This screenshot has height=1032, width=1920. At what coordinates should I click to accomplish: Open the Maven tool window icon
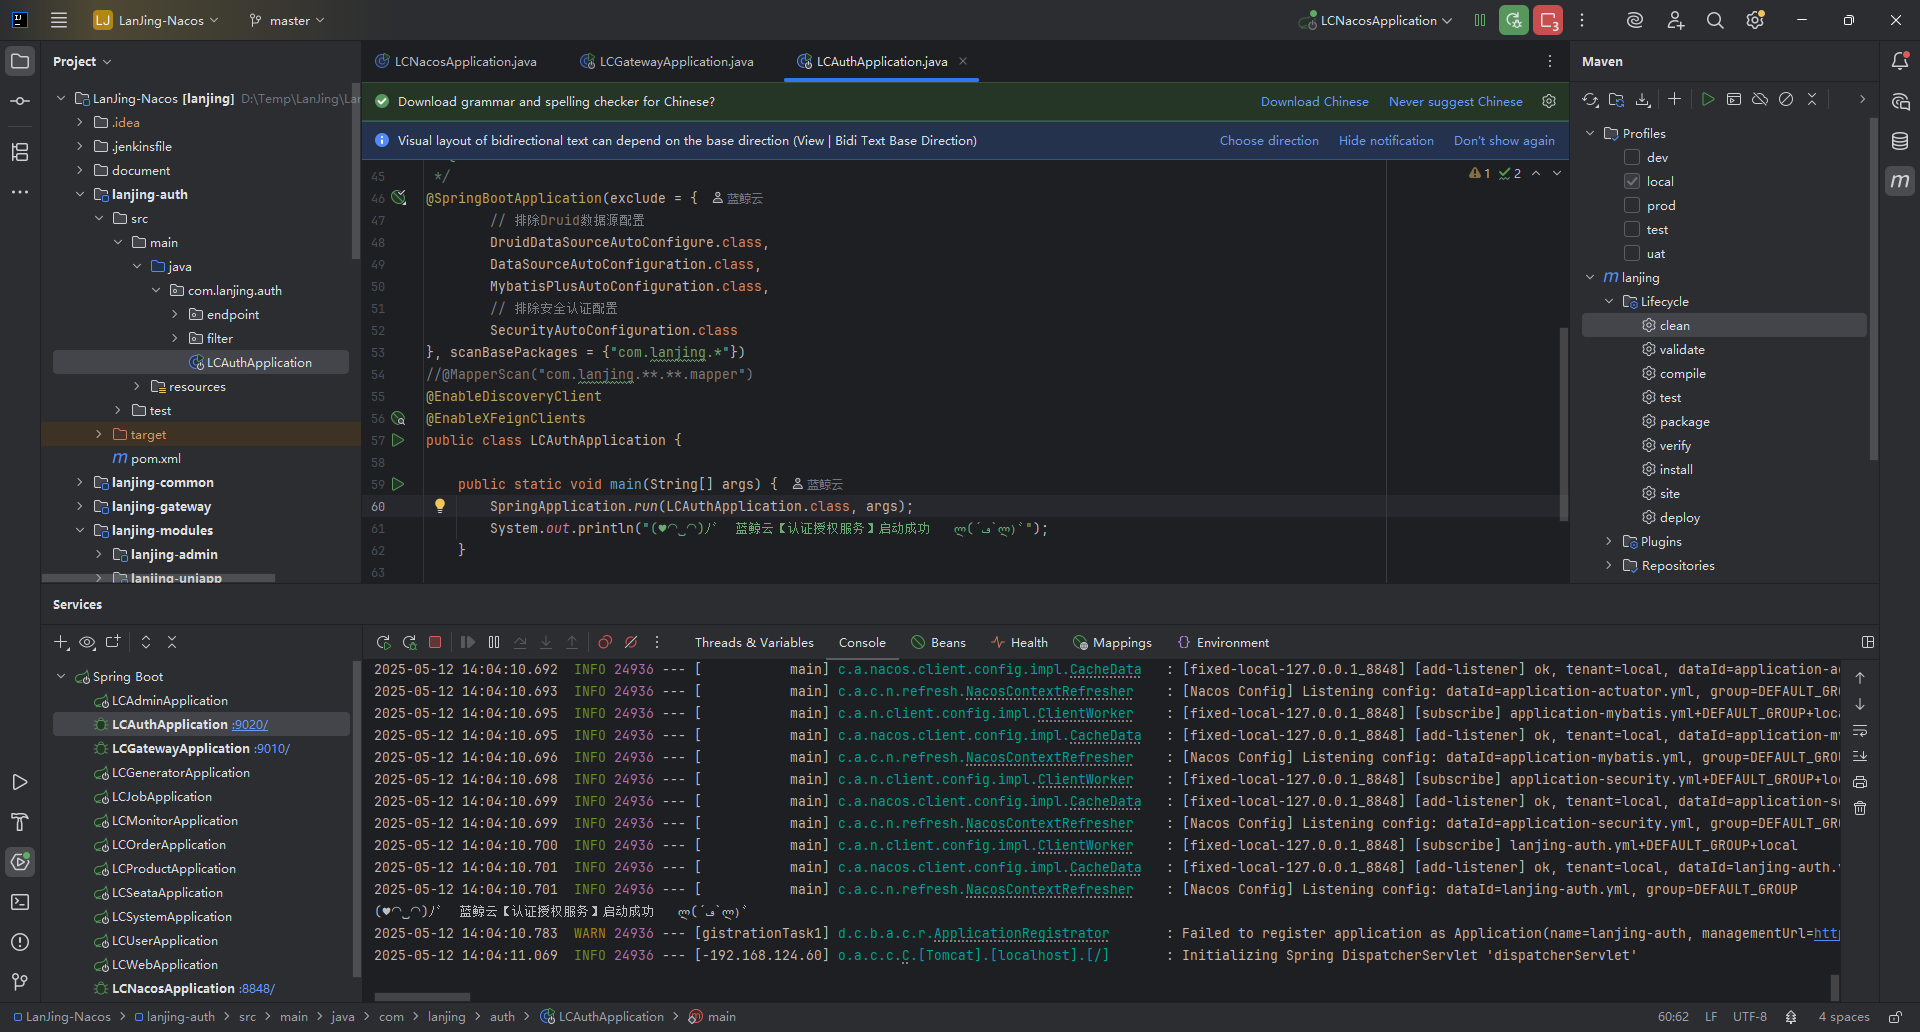click(1900, 181)
